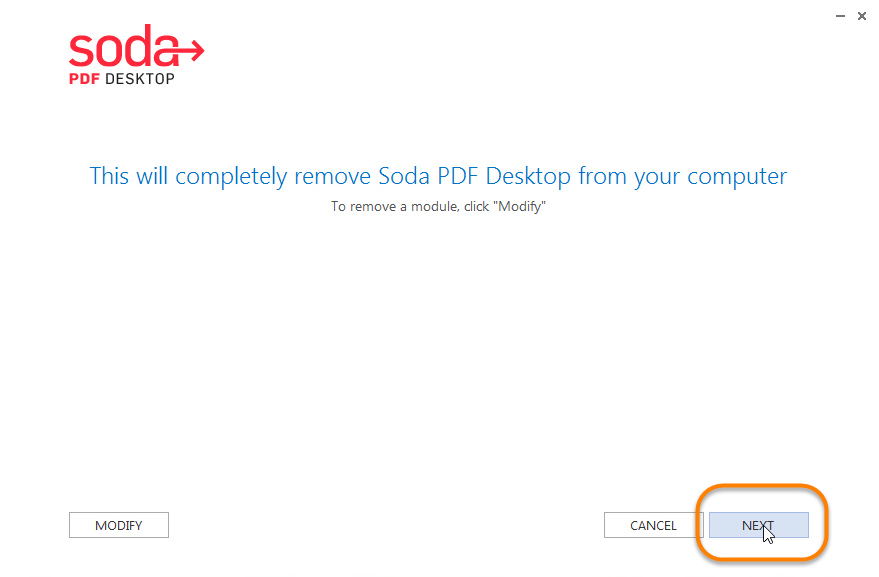
Task: Click "Soda PDF Desktop" in the headline
Action: [x=475, y=177]
